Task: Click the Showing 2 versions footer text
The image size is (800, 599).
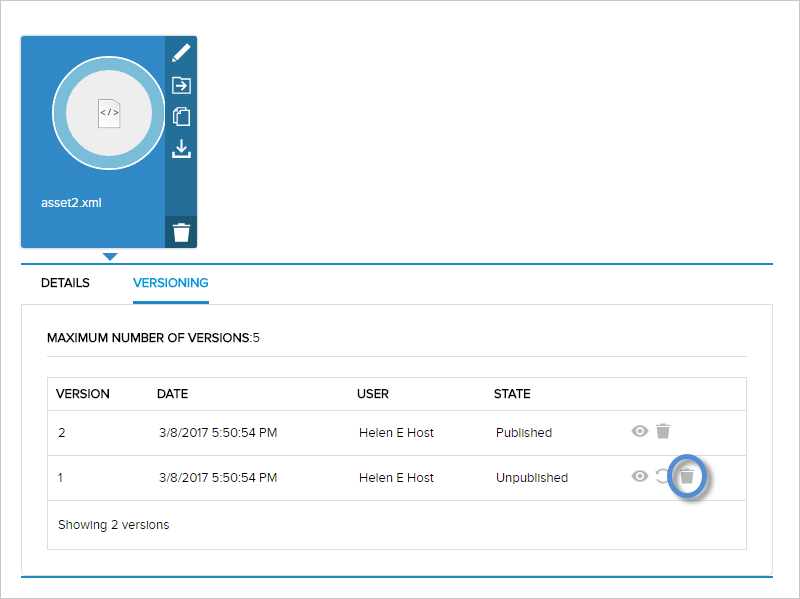Action: click(x=113, y=525)
